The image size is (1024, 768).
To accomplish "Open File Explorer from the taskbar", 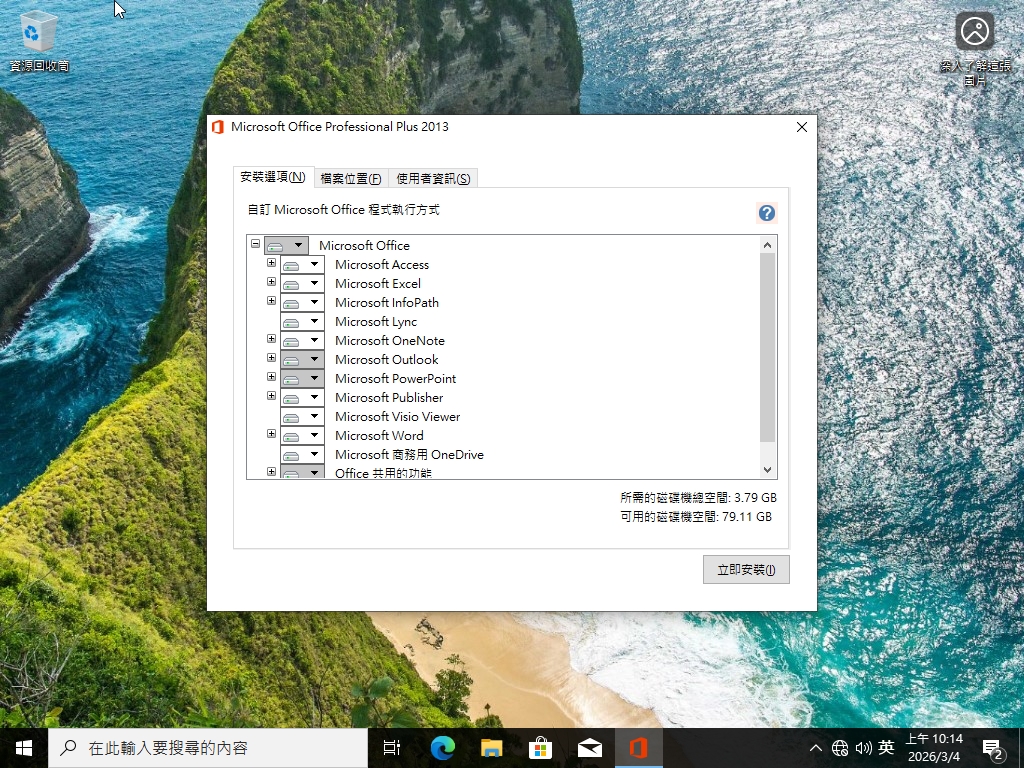I will click(491, 748).
